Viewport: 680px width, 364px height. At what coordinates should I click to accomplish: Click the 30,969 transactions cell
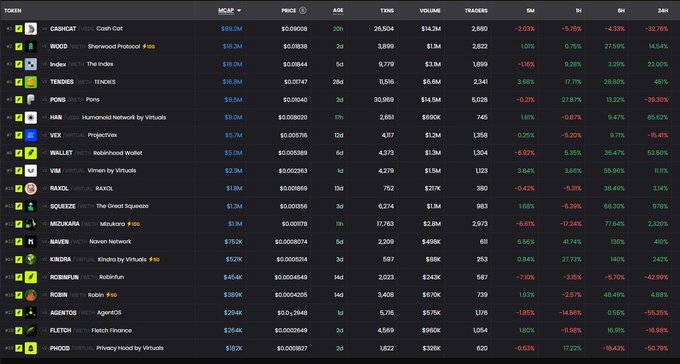point(384,100)
